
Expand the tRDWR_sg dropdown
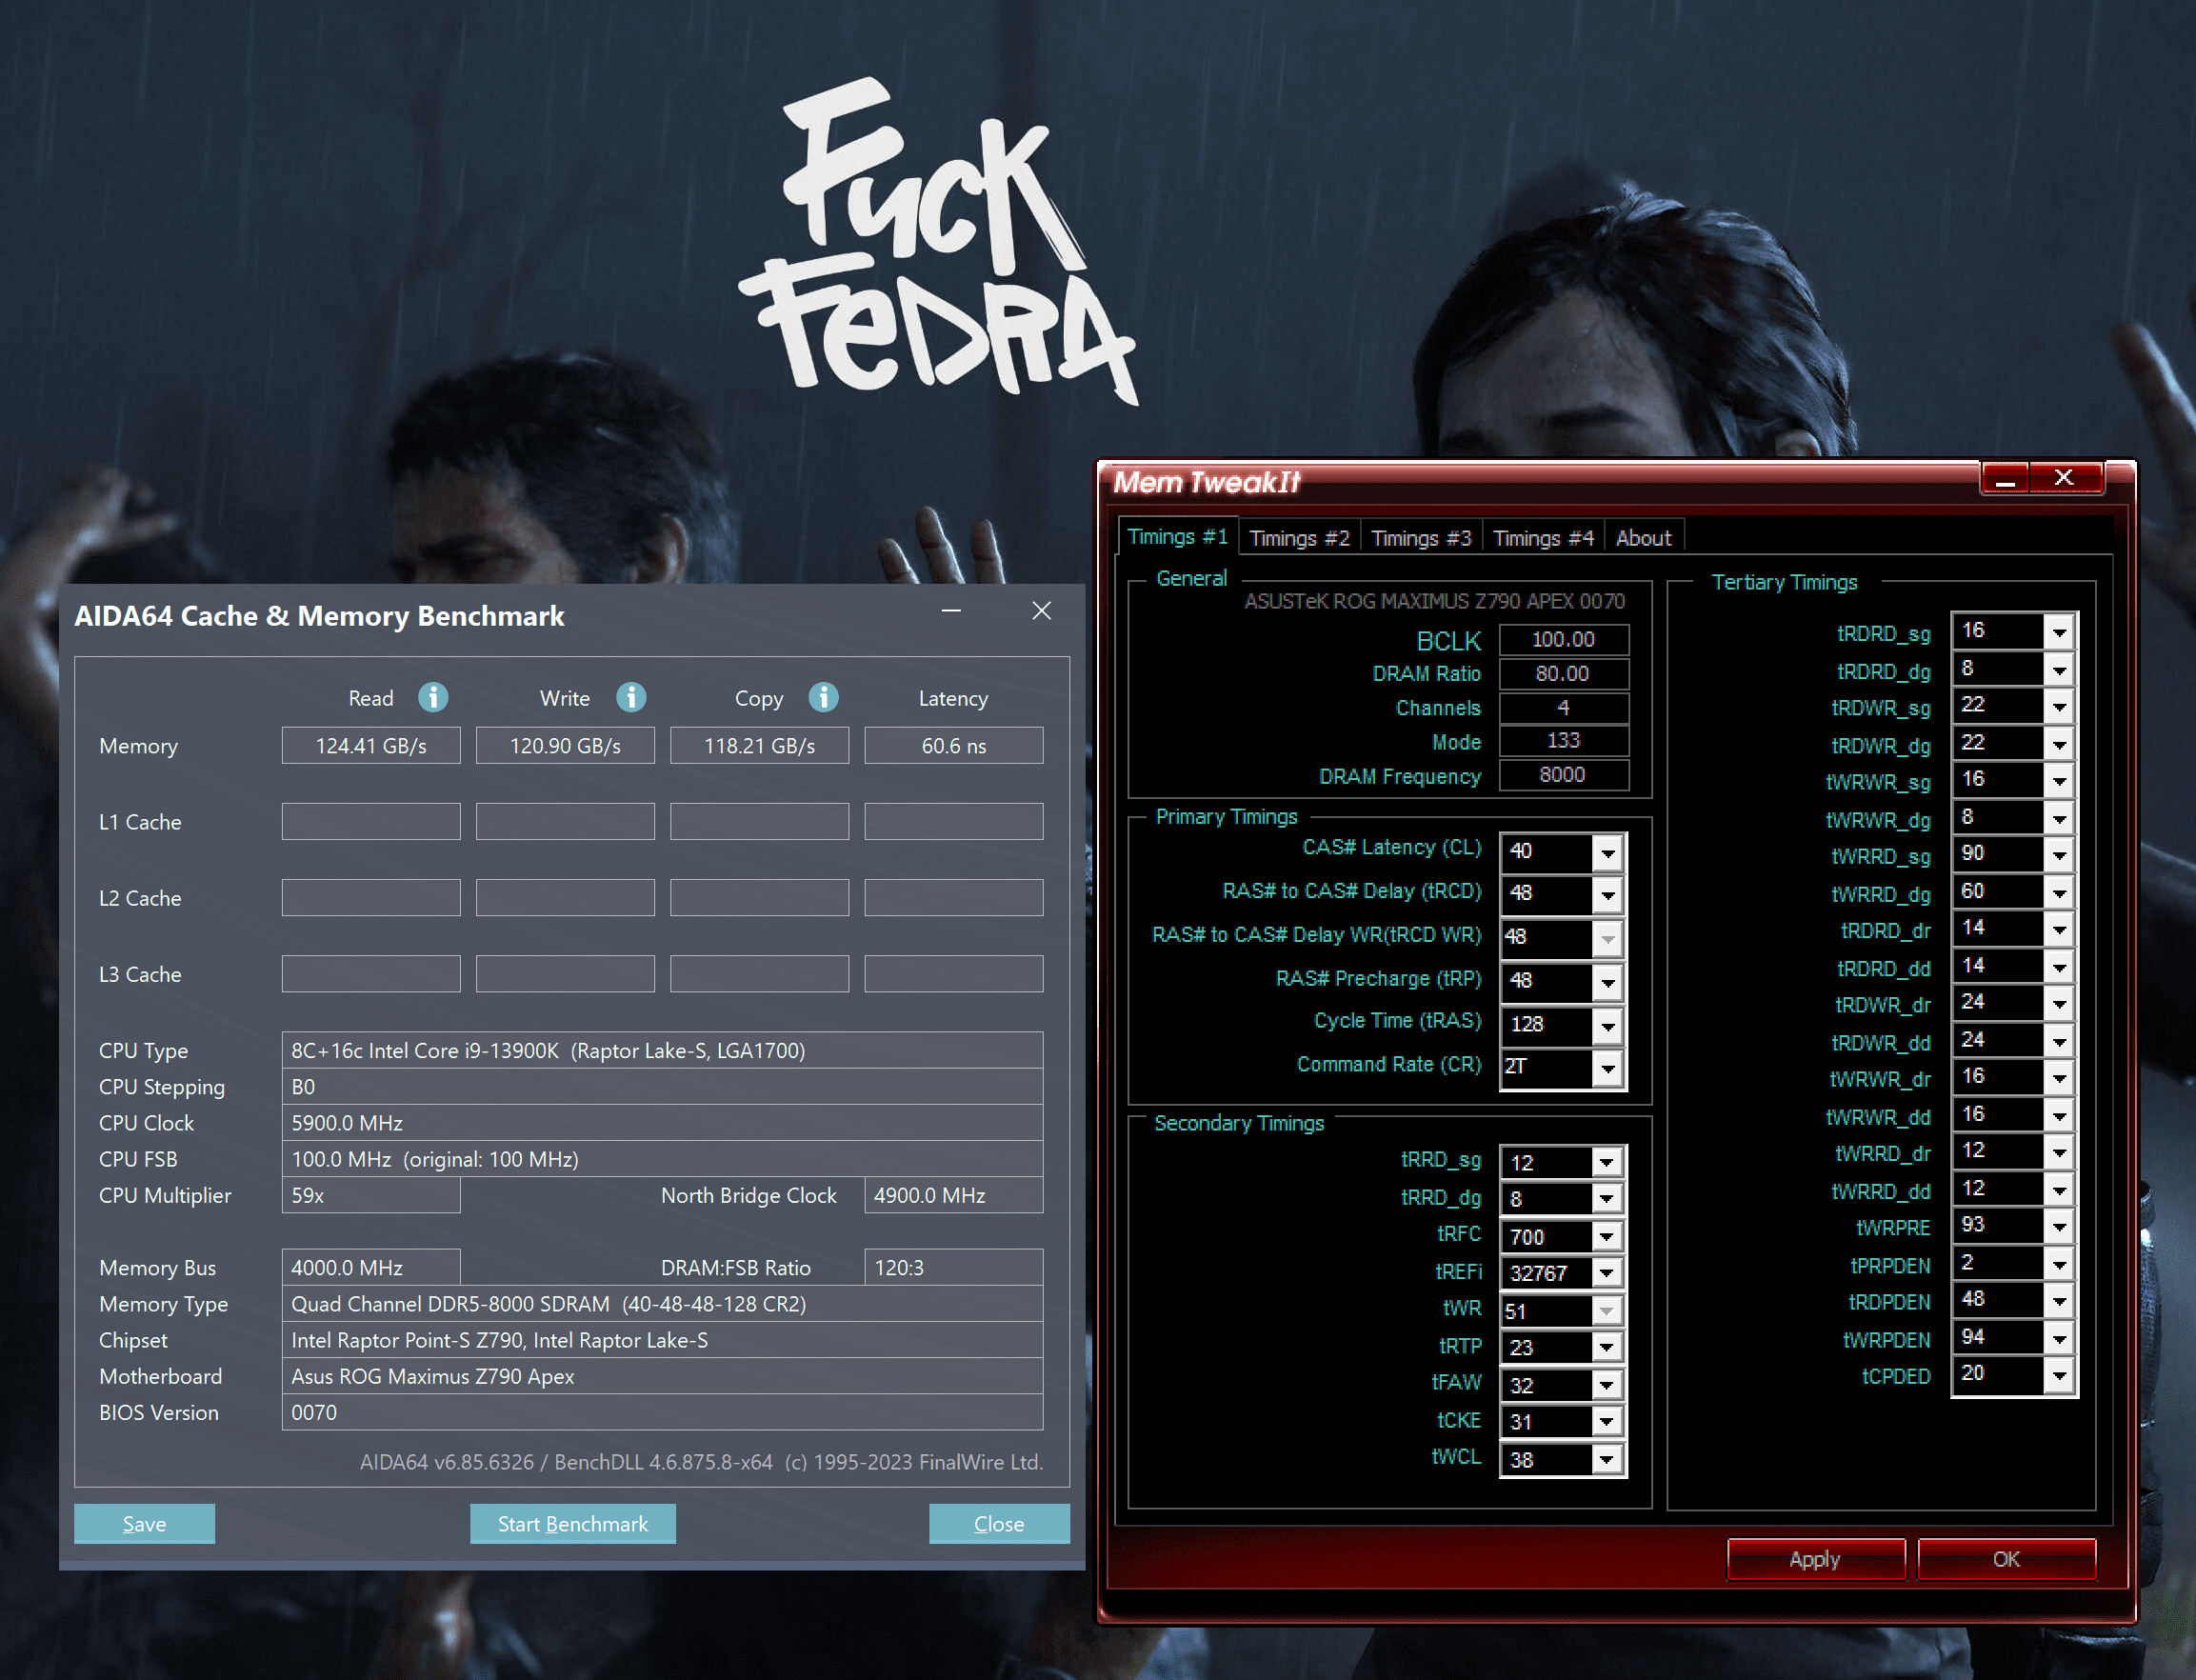tap(2060, 706)
